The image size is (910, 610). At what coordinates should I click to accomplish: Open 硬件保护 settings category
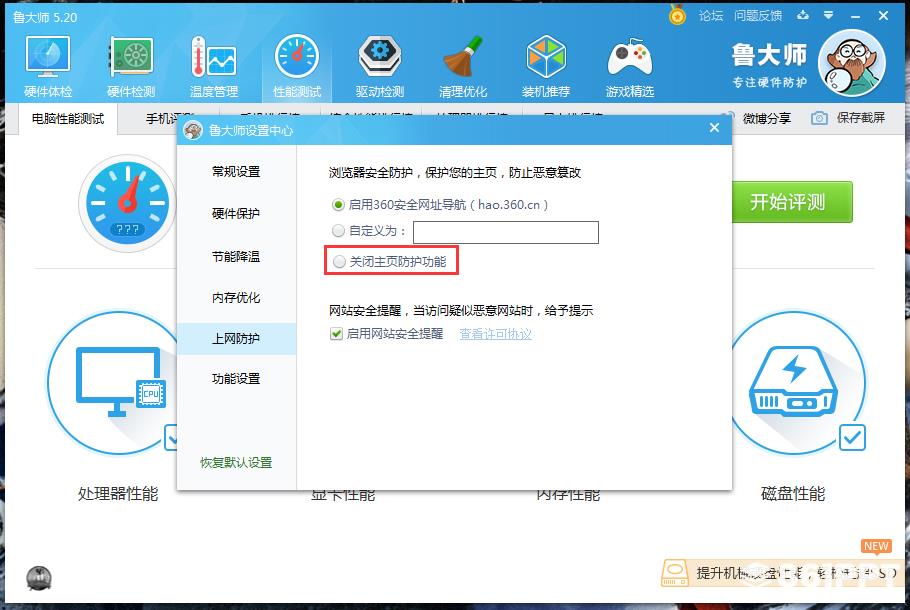click(236, 214)
